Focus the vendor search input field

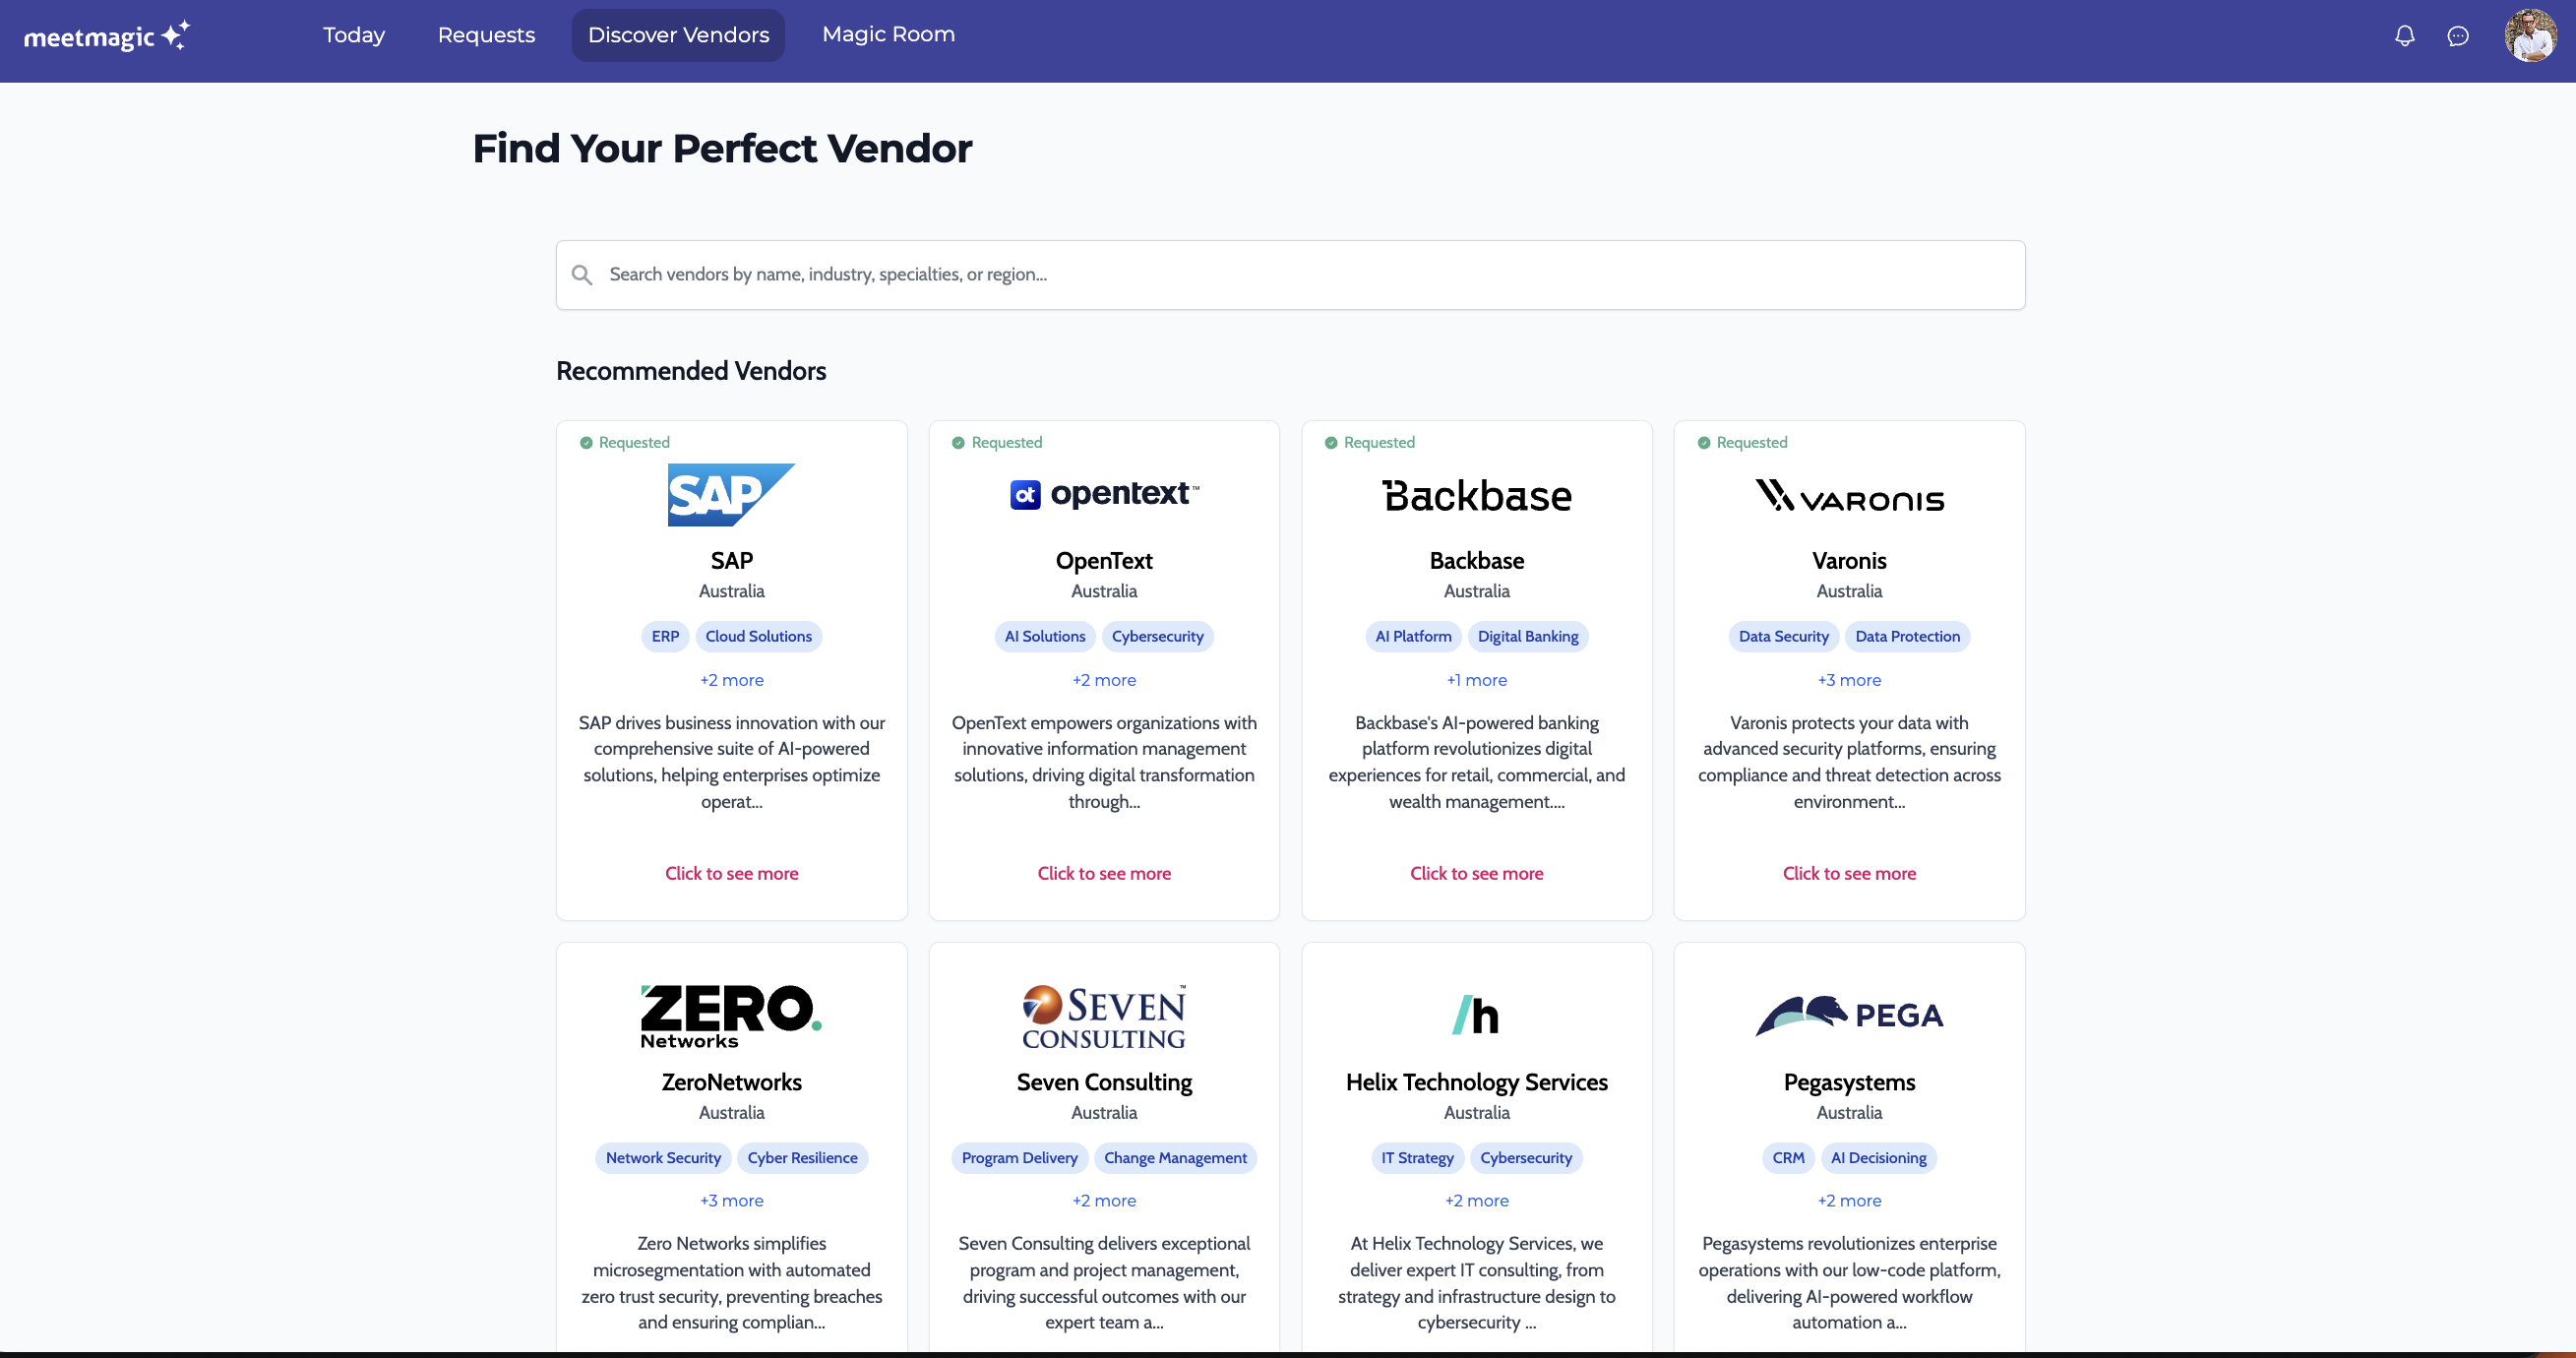(1300, 274)
